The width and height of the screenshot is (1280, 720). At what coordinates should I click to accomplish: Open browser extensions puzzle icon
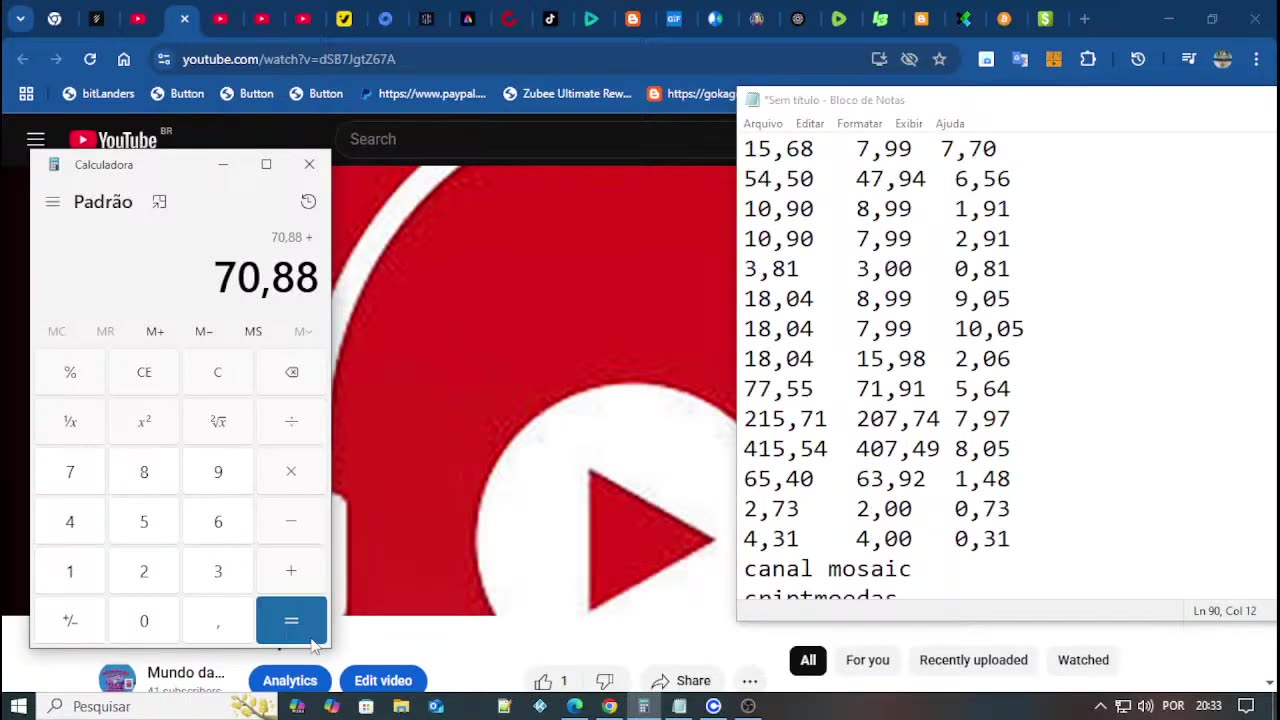pos(1088,59)
